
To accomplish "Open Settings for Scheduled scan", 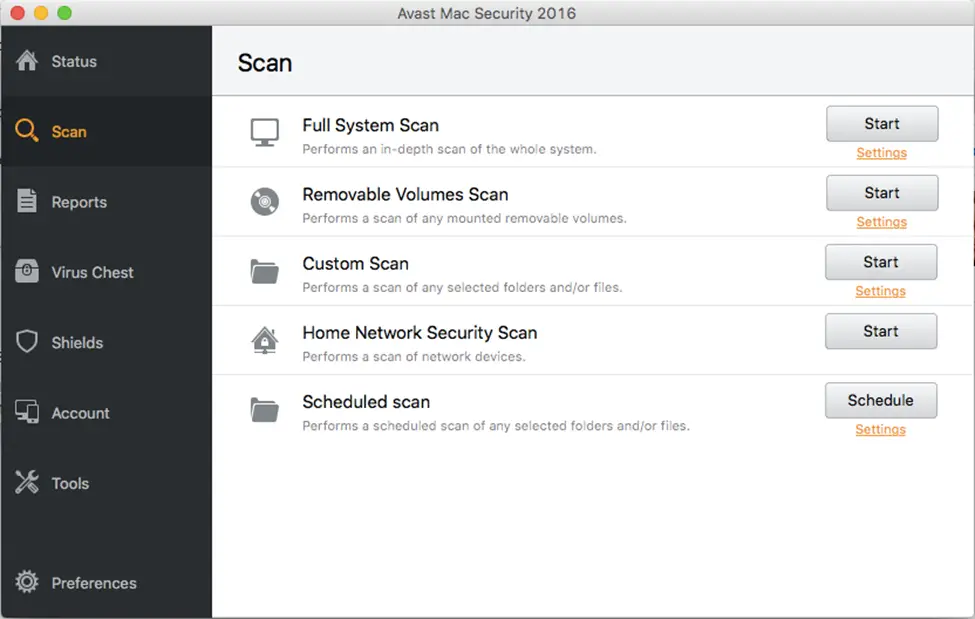I will click(x=880, y=429).
